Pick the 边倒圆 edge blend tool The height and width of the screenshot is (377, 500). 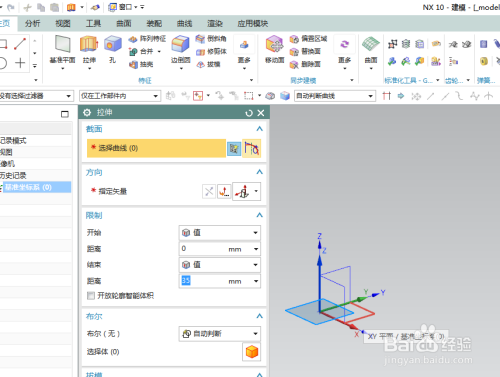pyautogui.click(x=180, y=44)
